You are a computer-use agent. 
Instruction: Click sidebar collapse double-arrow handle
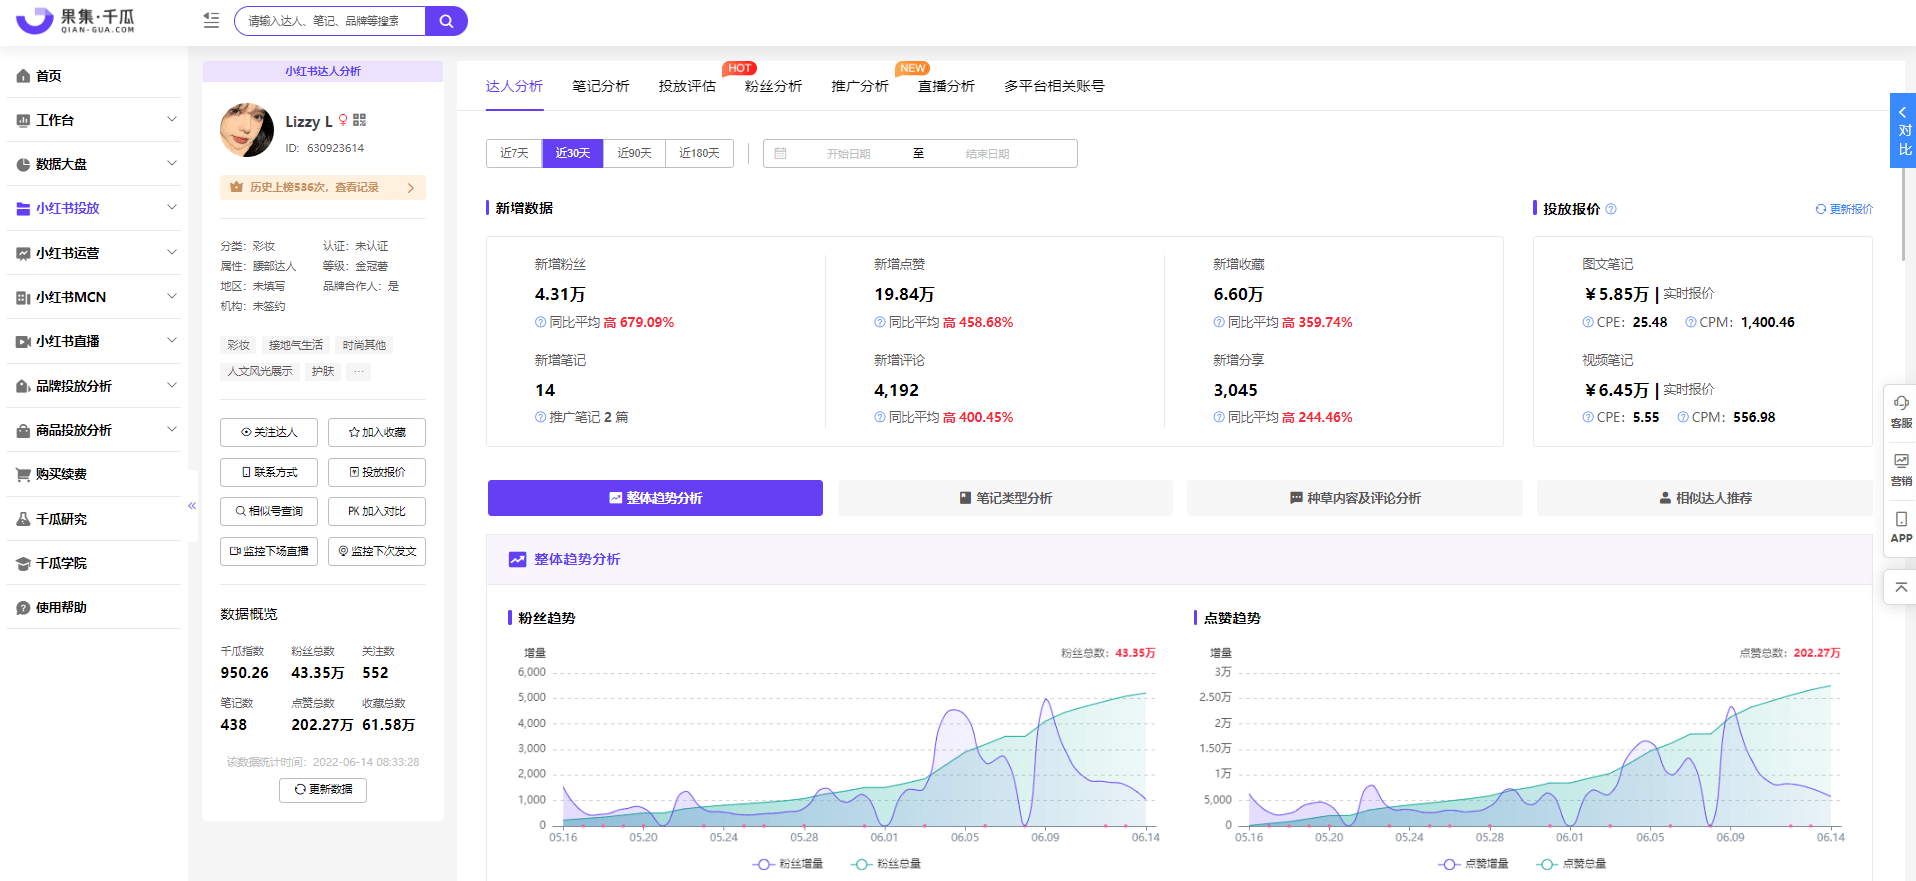click(x=192, y=506)
